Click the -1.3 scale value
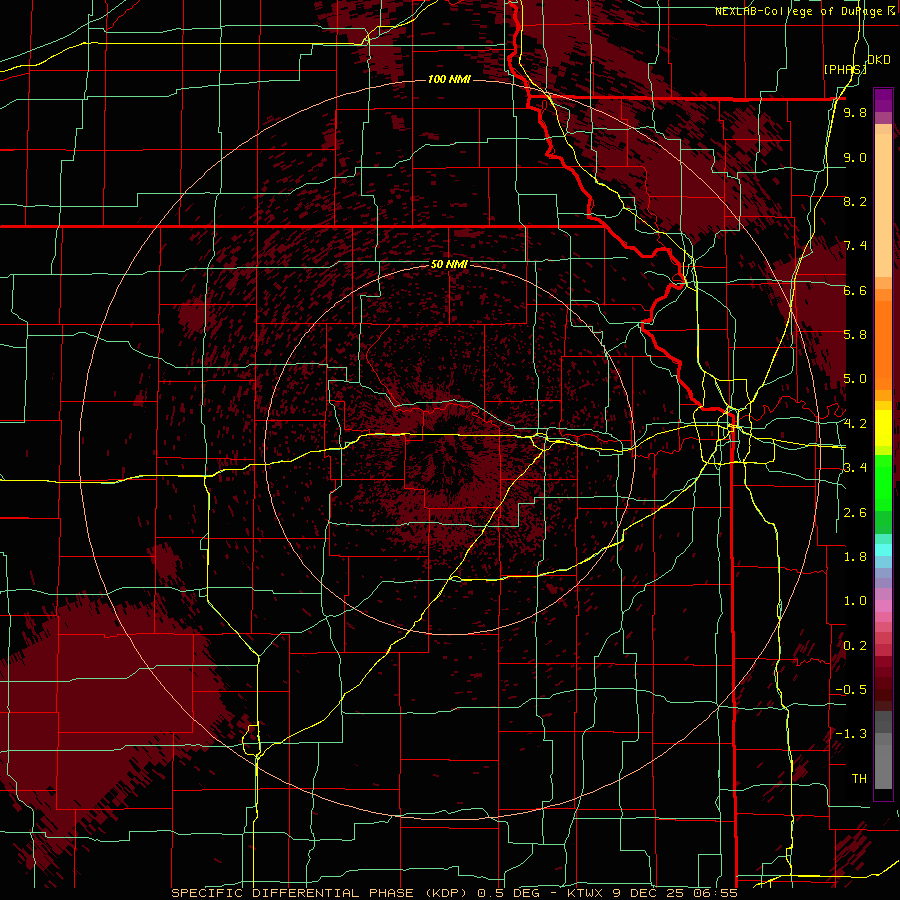Screen dimensions: 900x900 851,734
